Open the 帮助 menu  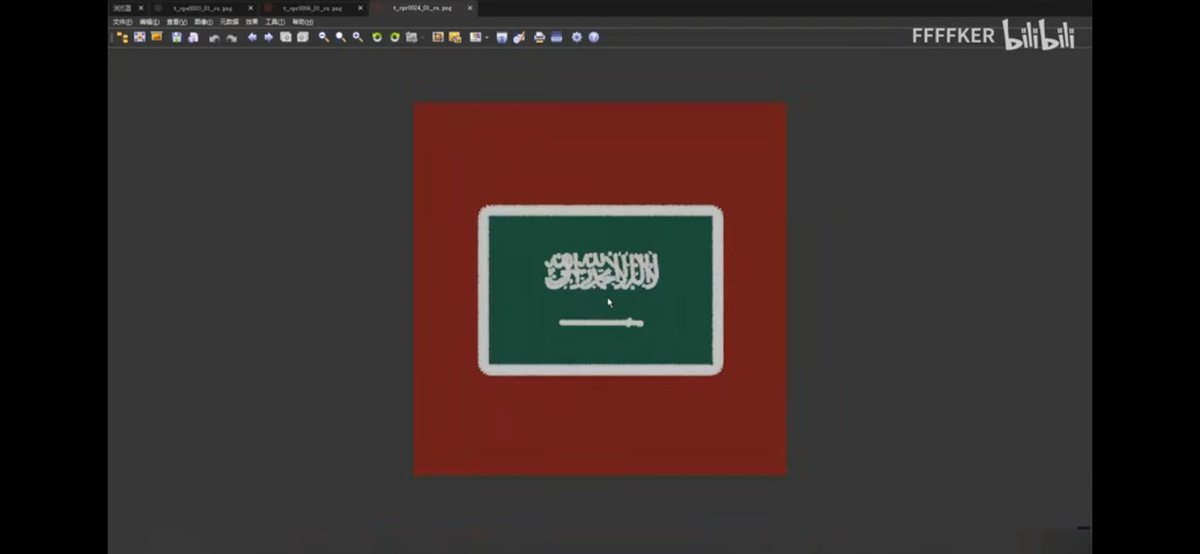tap(302, 21)
